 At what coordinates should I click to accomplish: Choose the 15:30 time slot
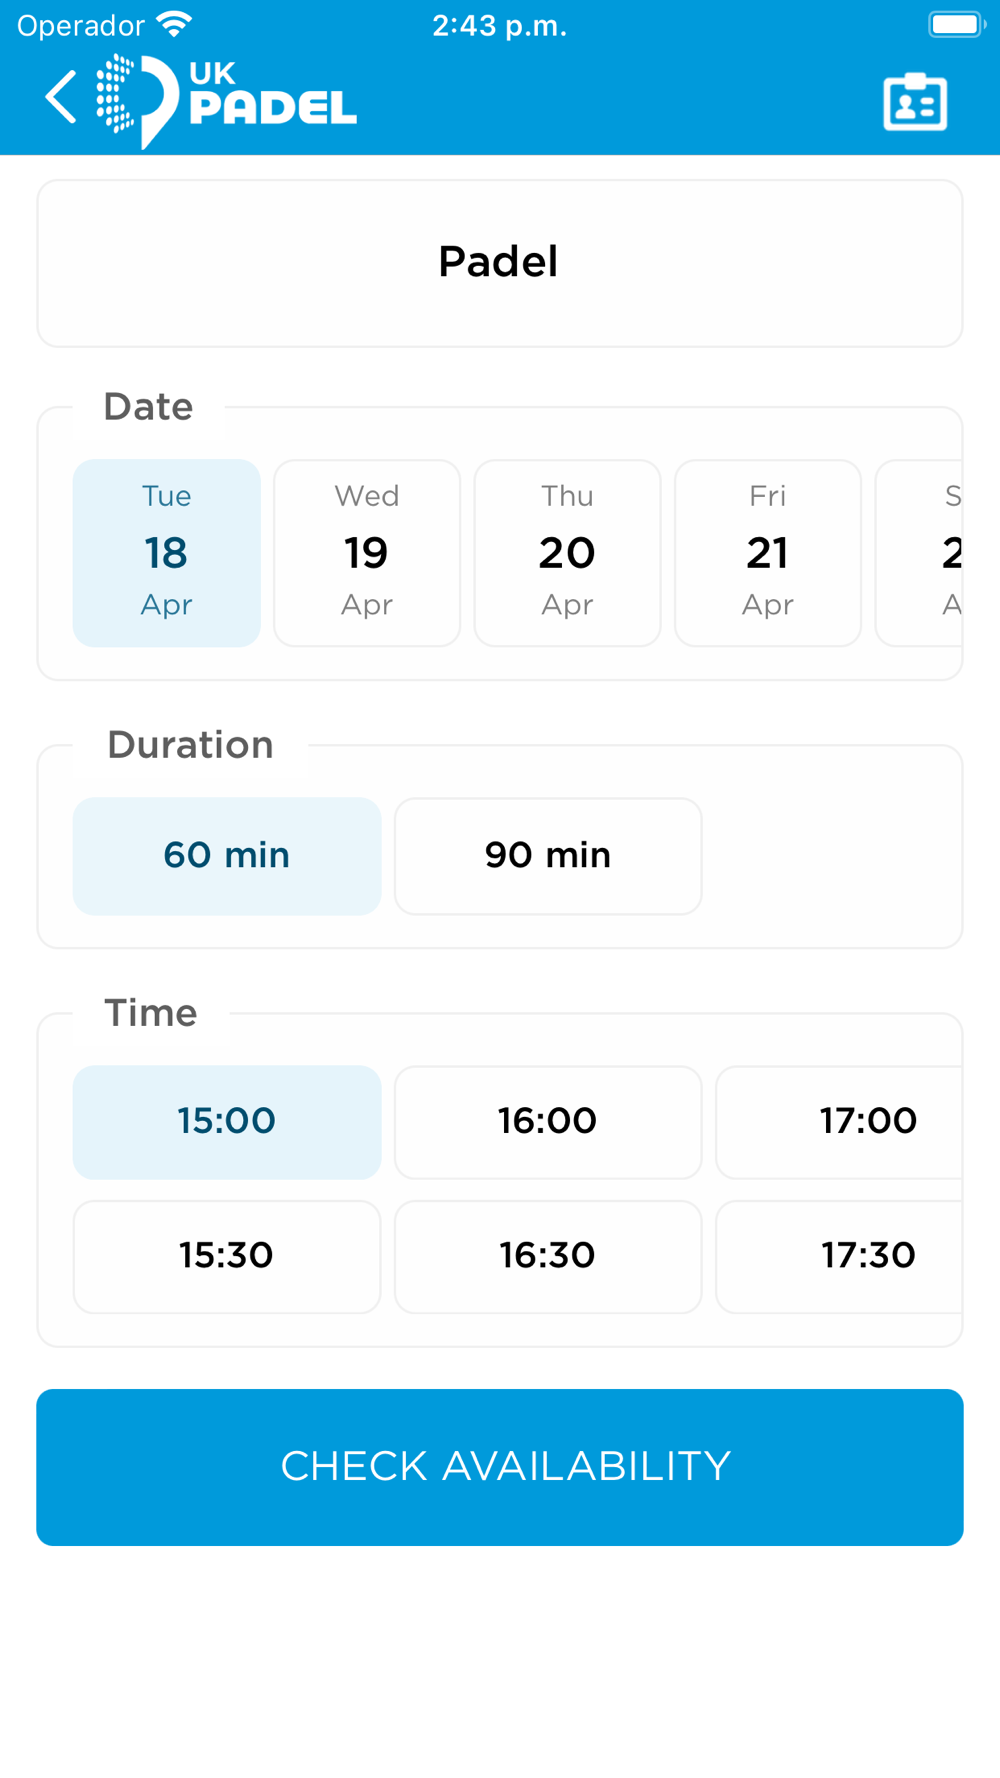click(x=227, y=1256)
